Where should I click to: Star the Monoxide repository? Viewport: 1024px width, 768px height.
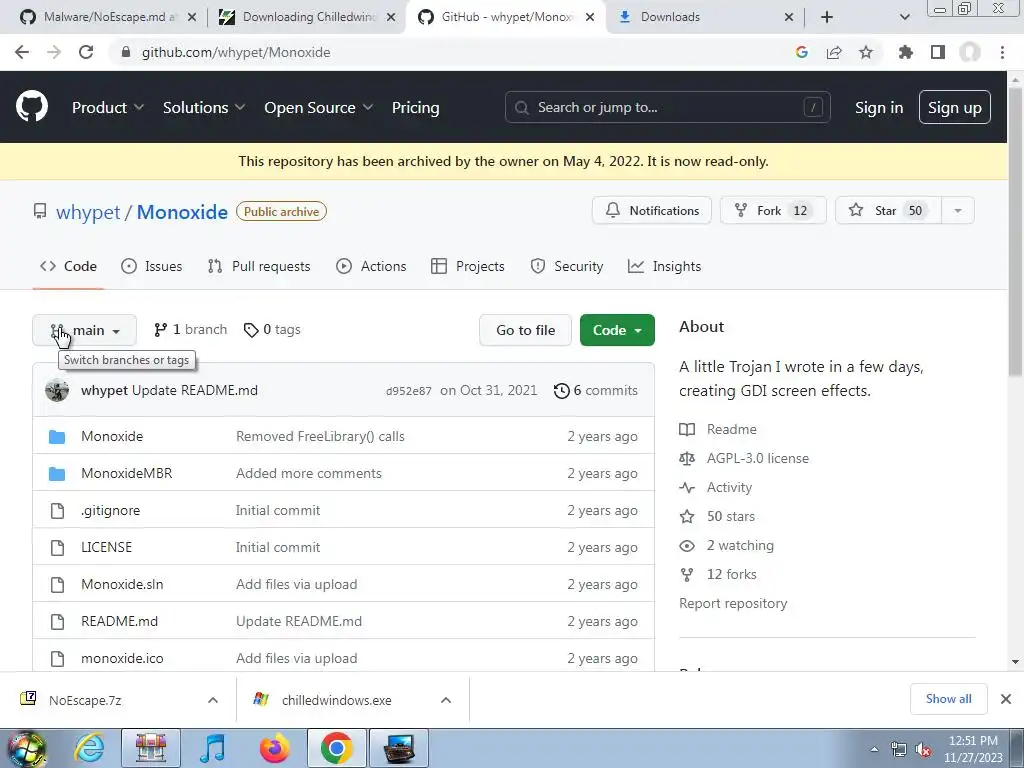(x=888, y=211)
